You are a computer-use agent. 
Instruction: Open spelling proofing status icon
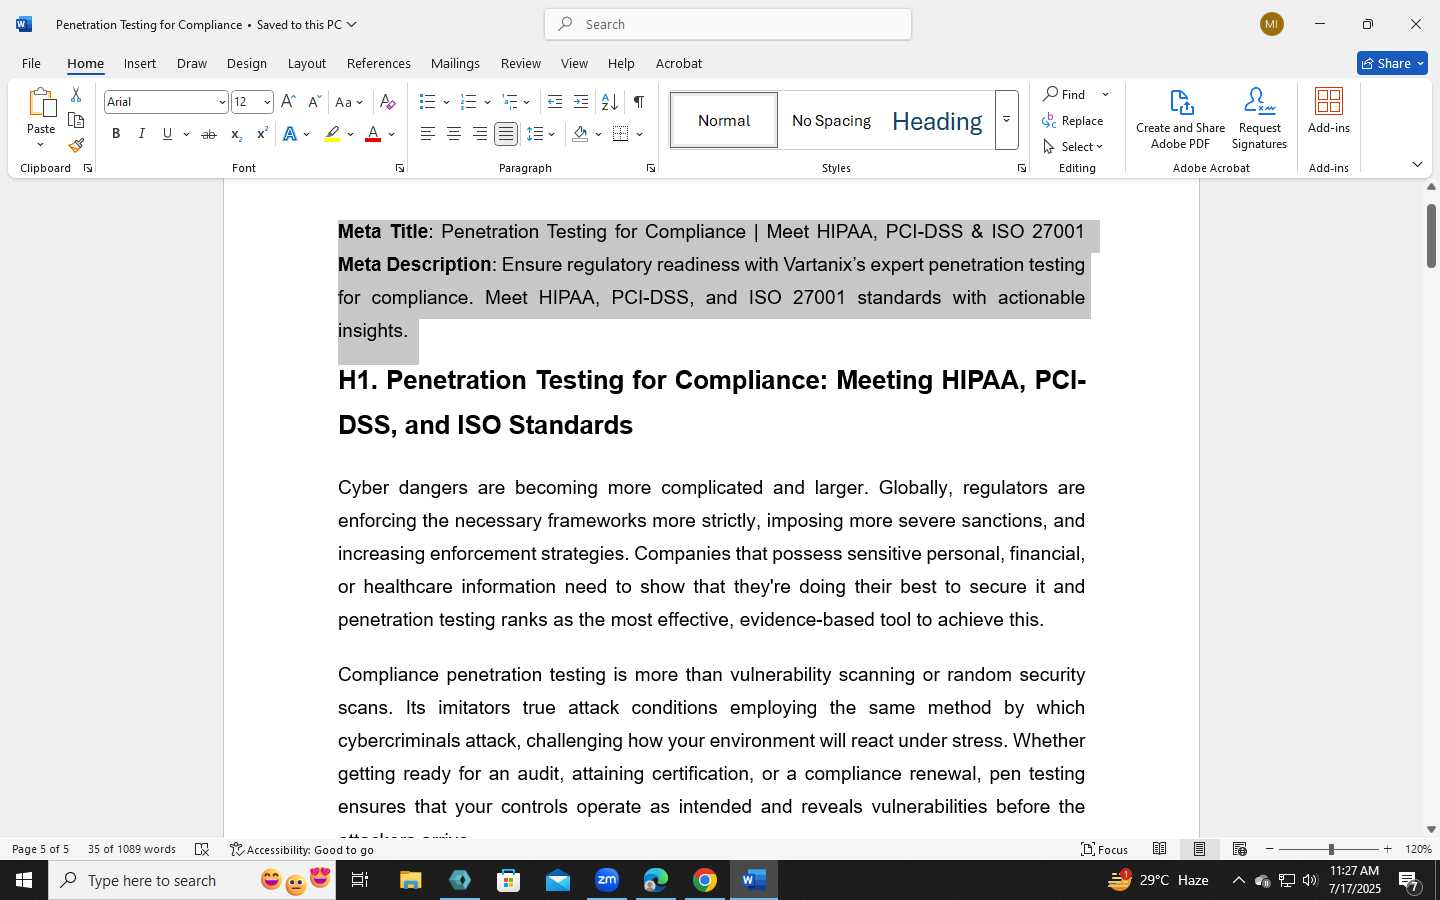tap(202, 849)
